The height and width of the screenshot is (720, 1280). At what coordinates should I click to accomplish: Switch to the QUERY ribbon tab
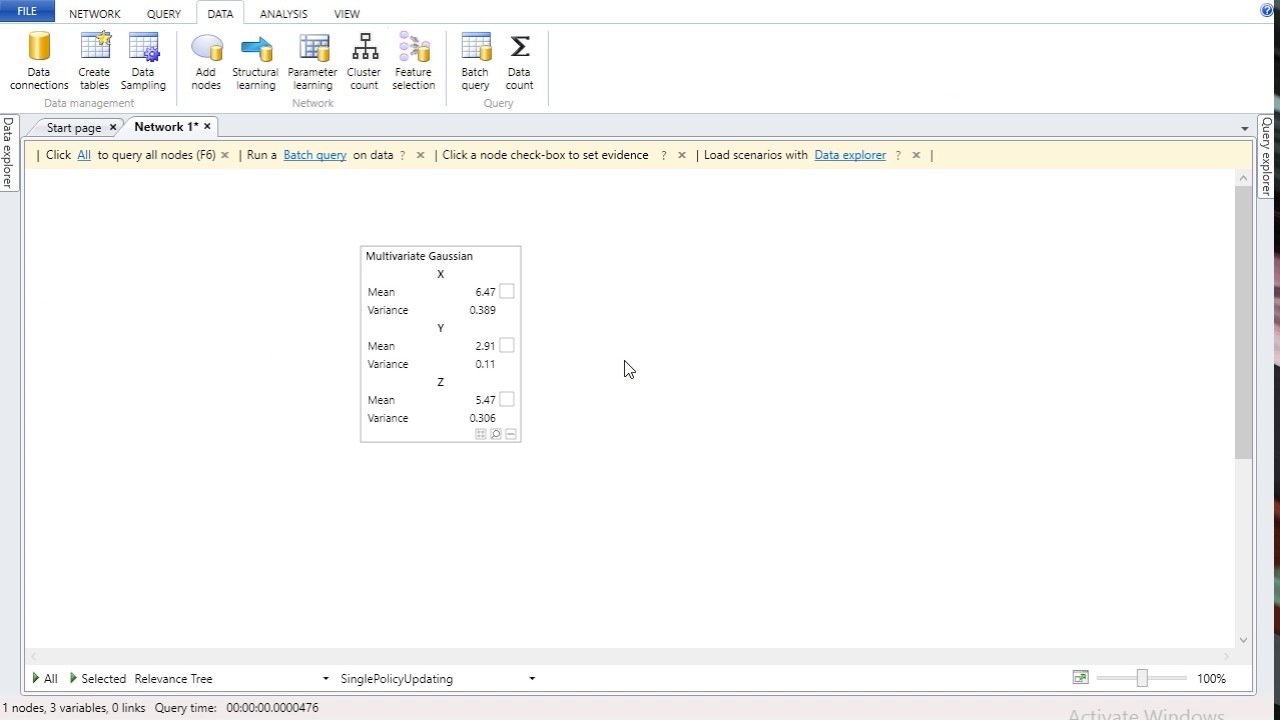164,14
